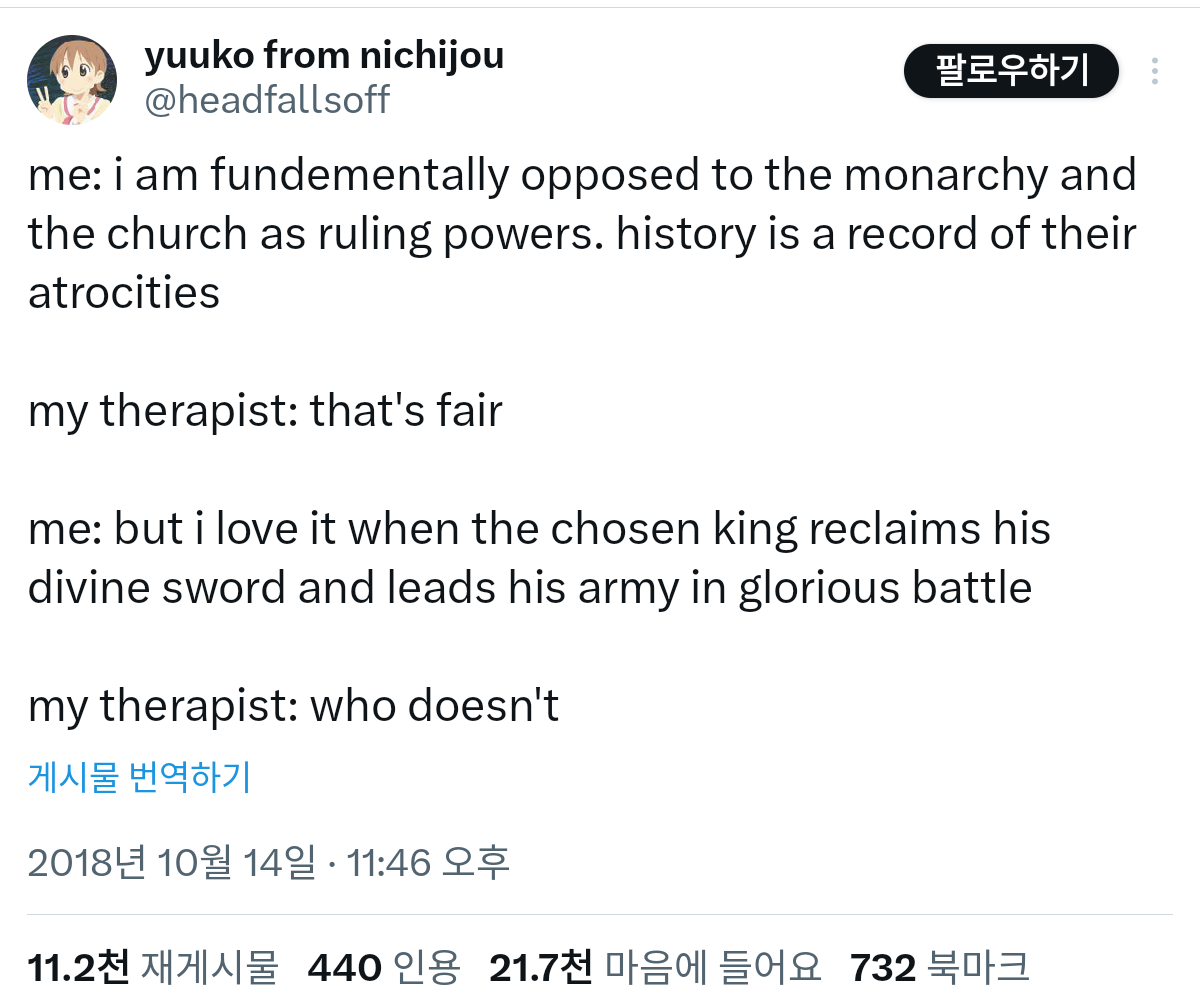The height and width of the screenshot is (994, 1200).
Task: Click the 팔로우하기 follow button
Action: 1011,71
